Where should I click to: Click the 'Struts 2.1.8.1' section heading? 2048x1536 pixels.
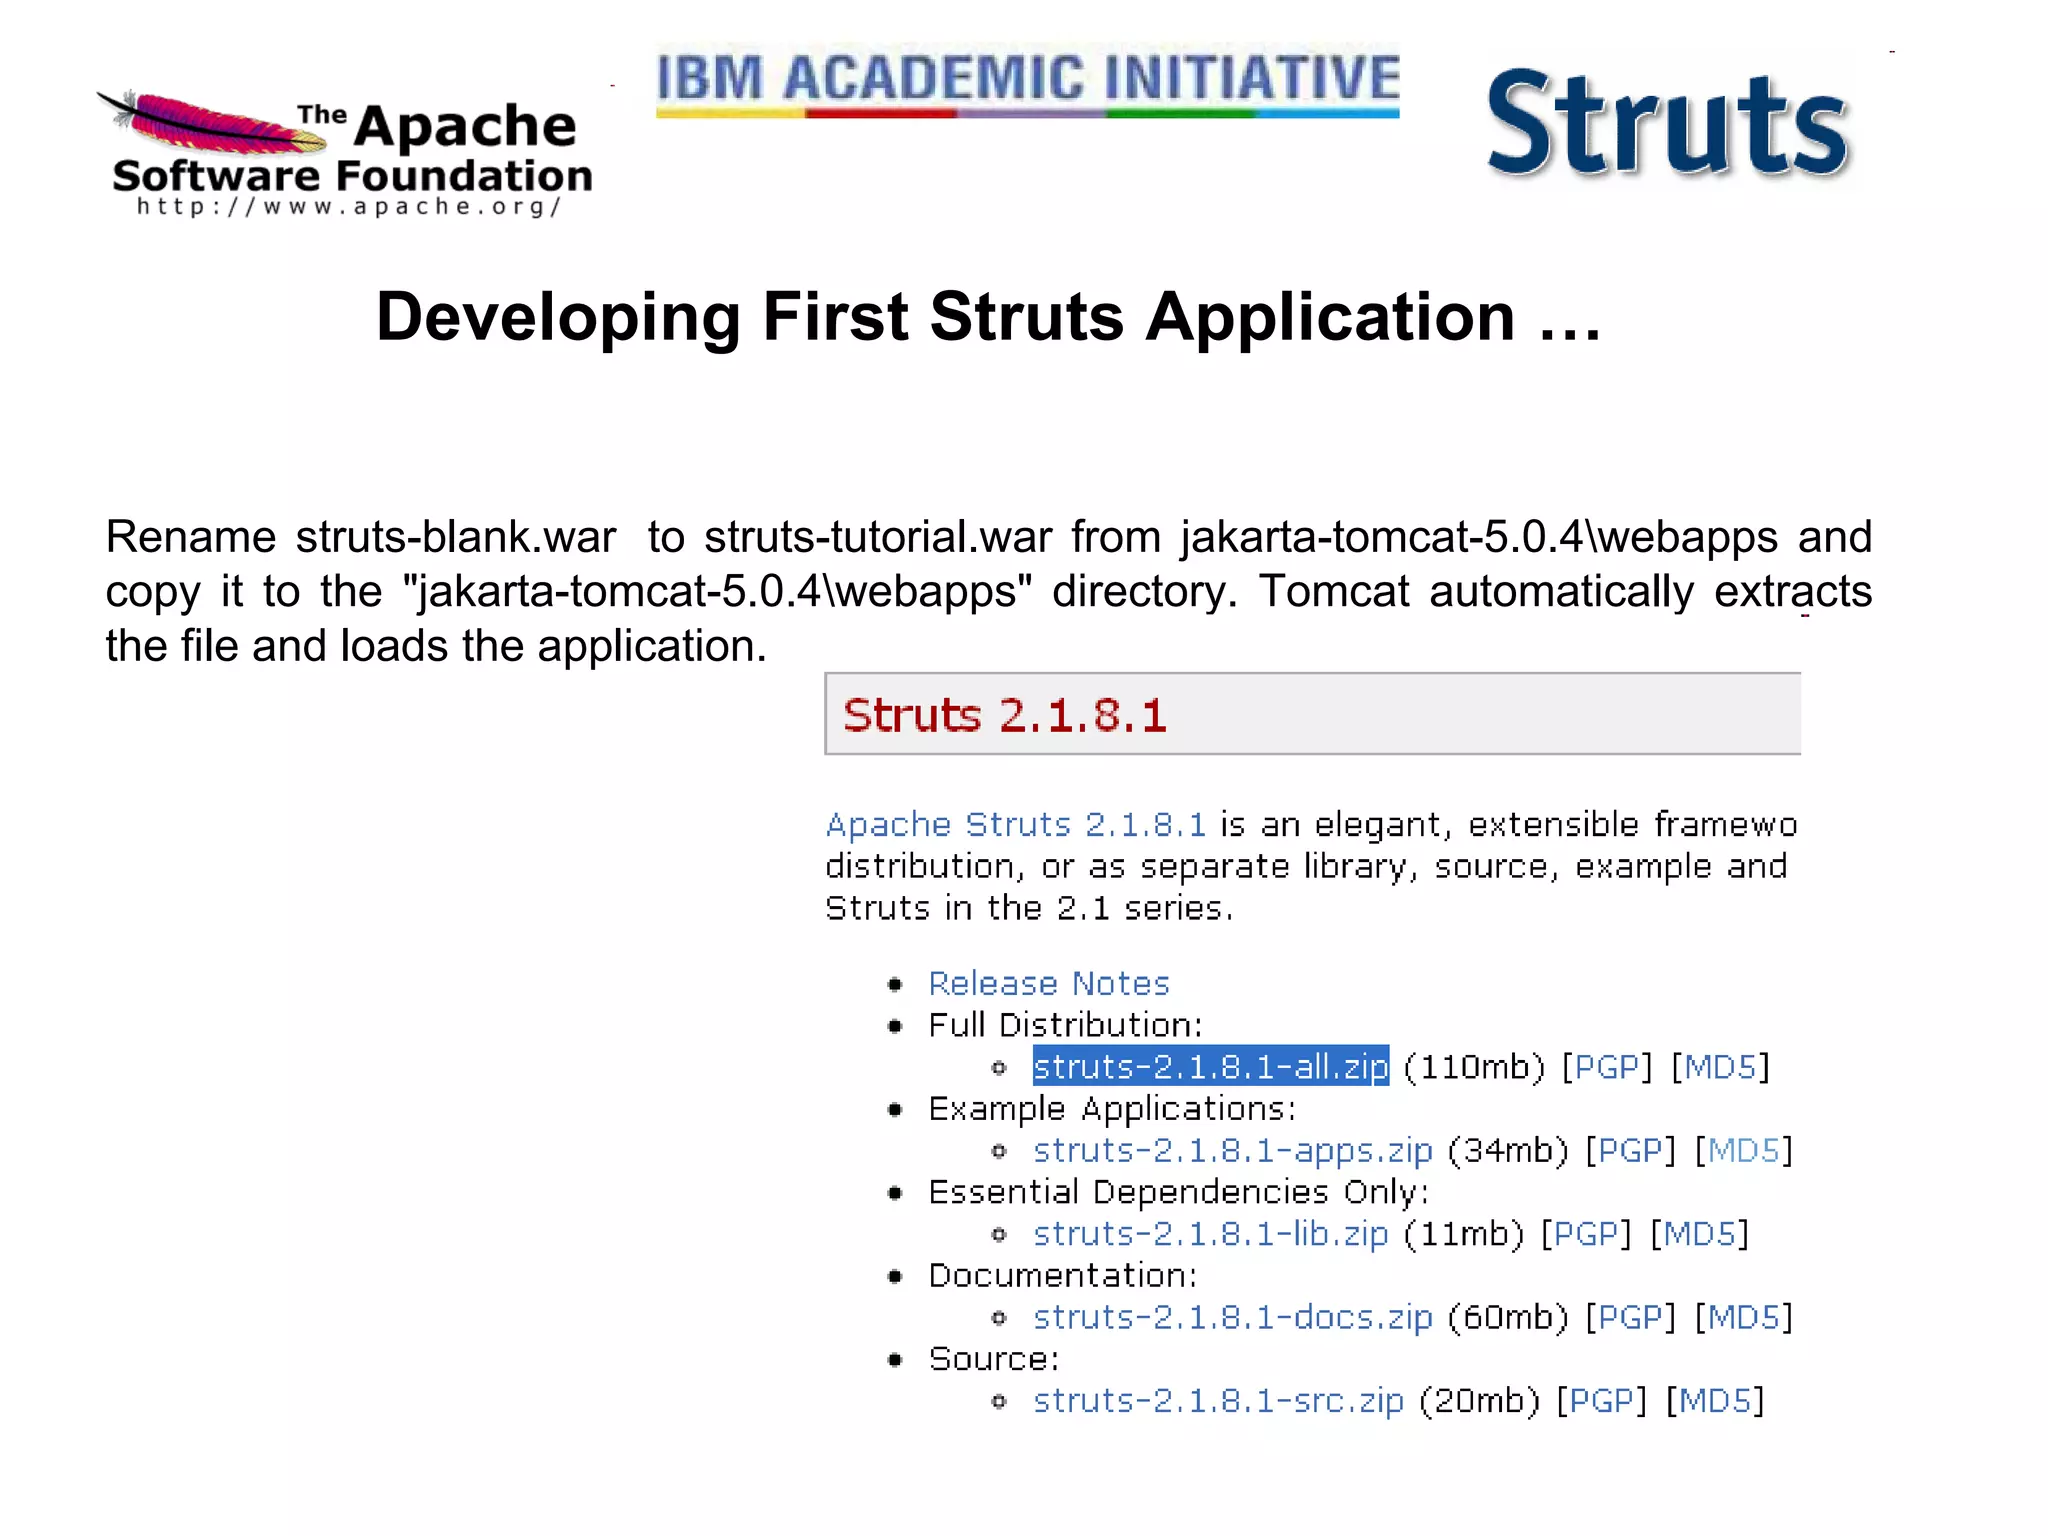(x=1005, y=715)
